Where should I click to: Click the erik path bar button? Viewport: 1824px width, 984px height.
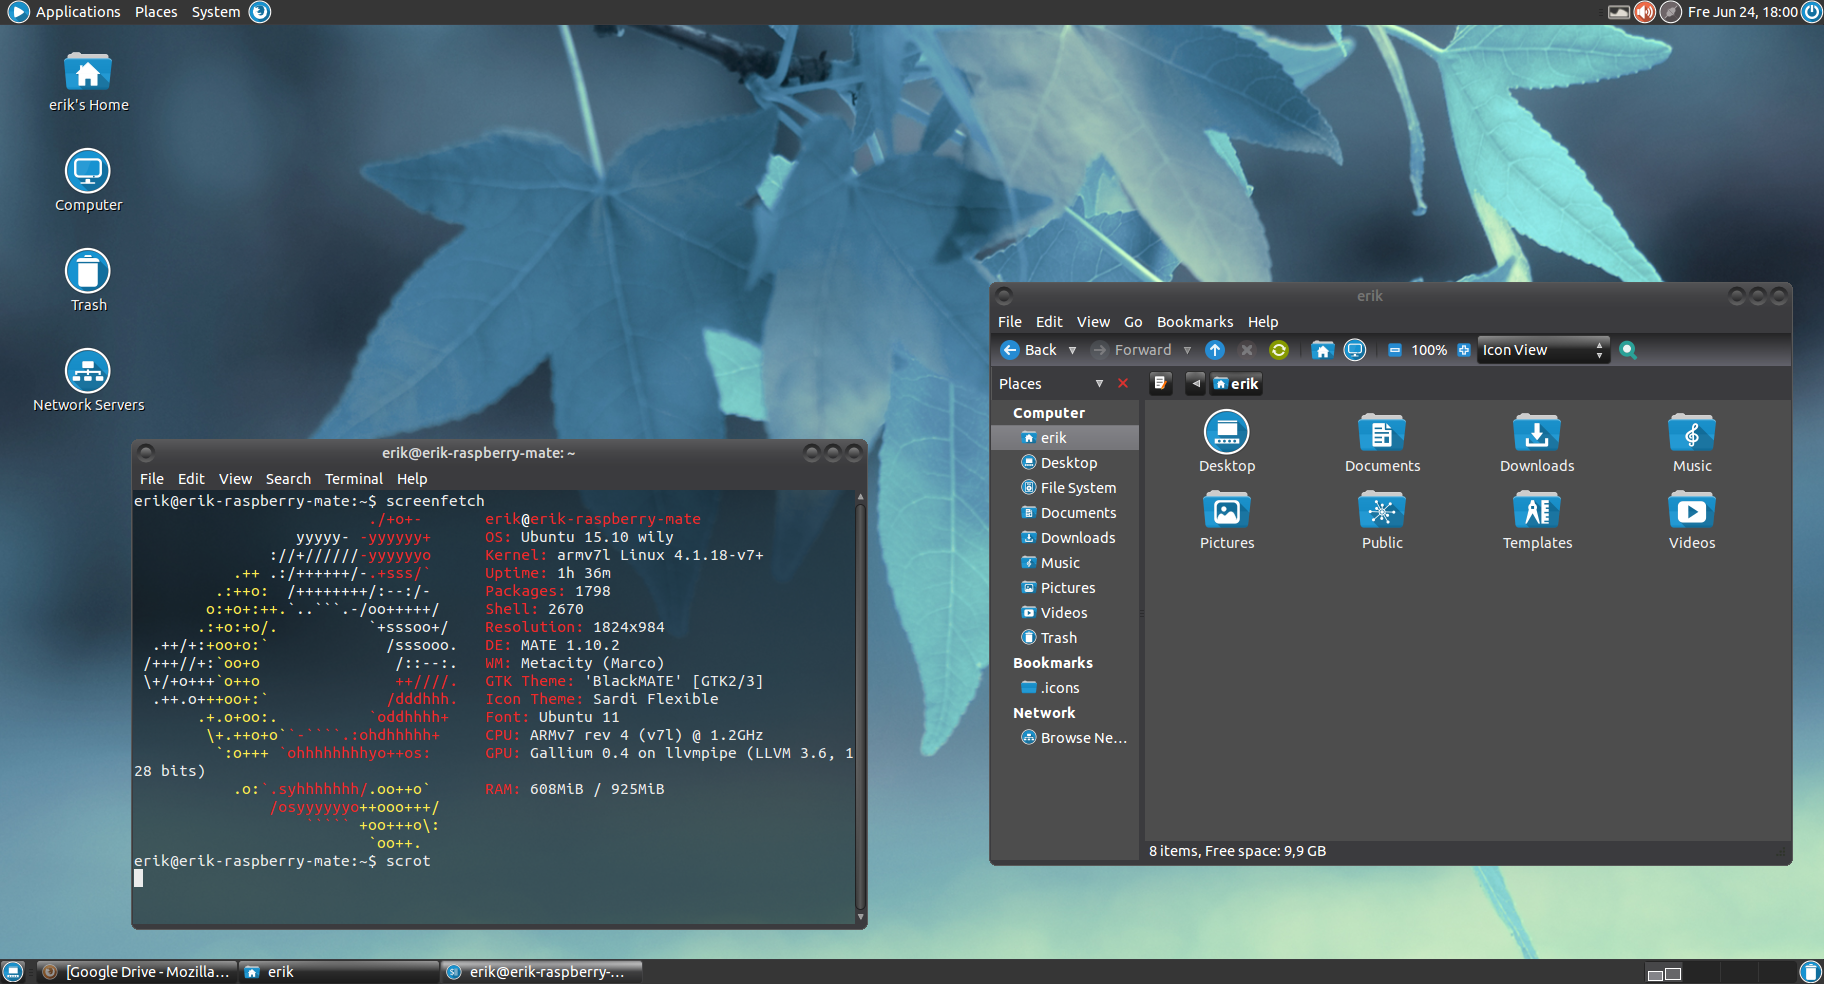click(x=1236, y=383)
